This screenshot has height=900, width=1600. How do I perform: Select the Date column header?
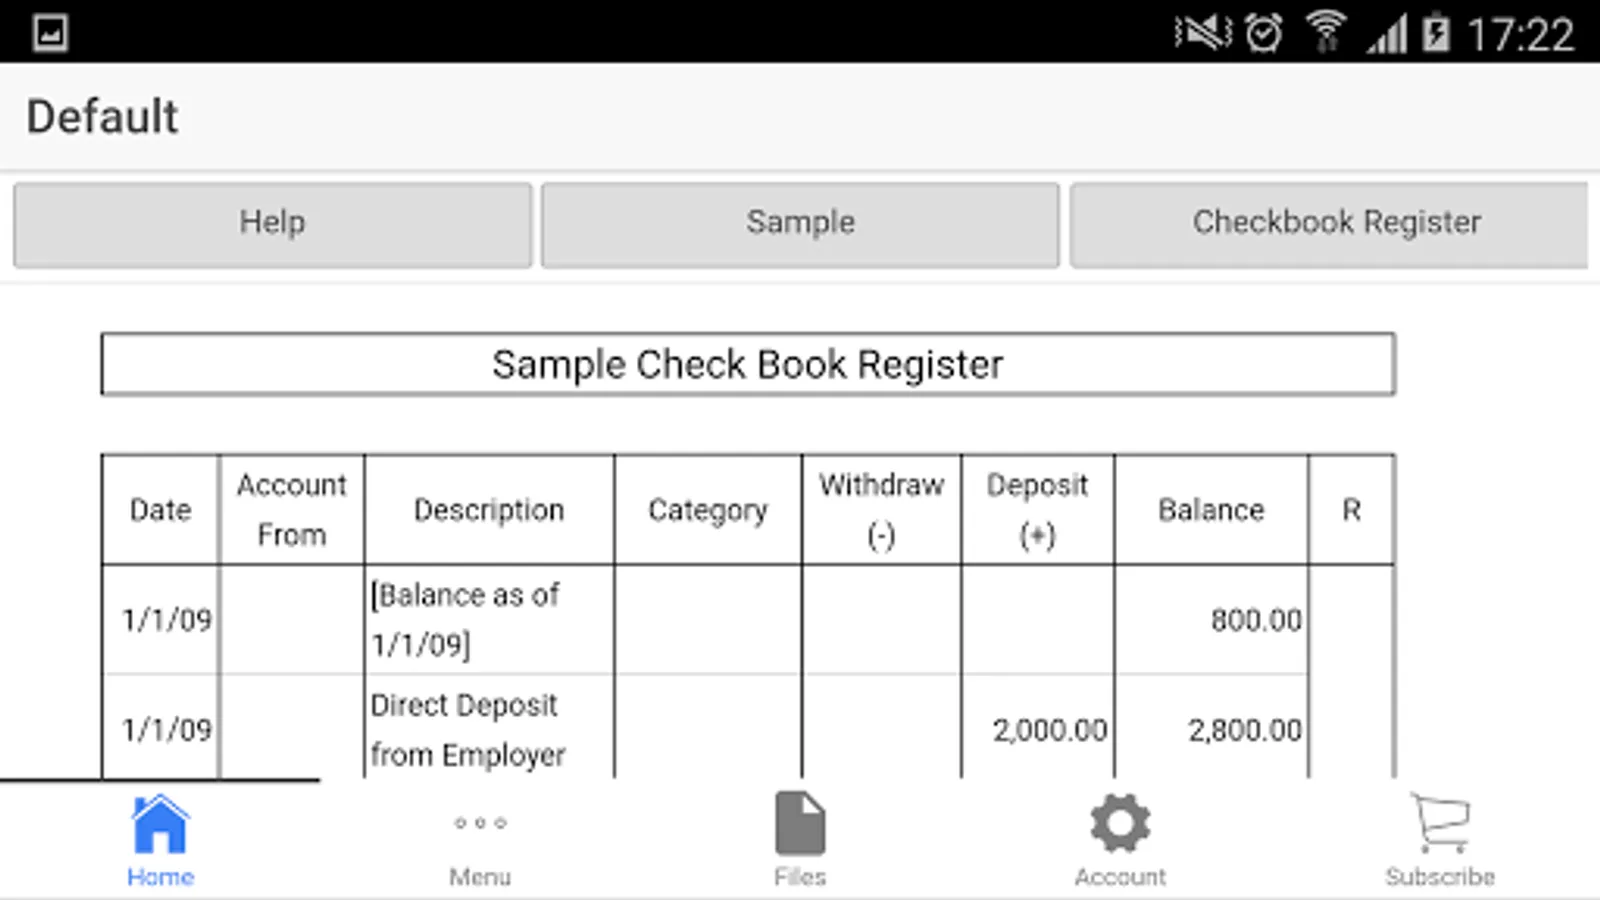coord(160,510)
